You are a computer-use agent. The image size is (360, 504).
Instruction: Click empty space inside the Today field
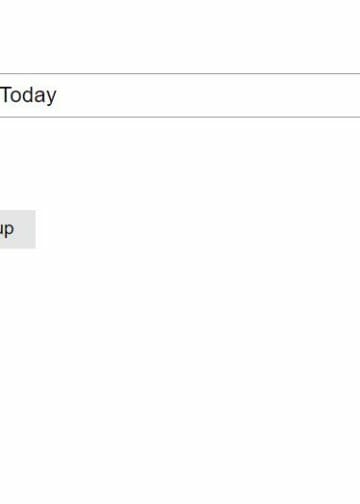tap(207, 95)
